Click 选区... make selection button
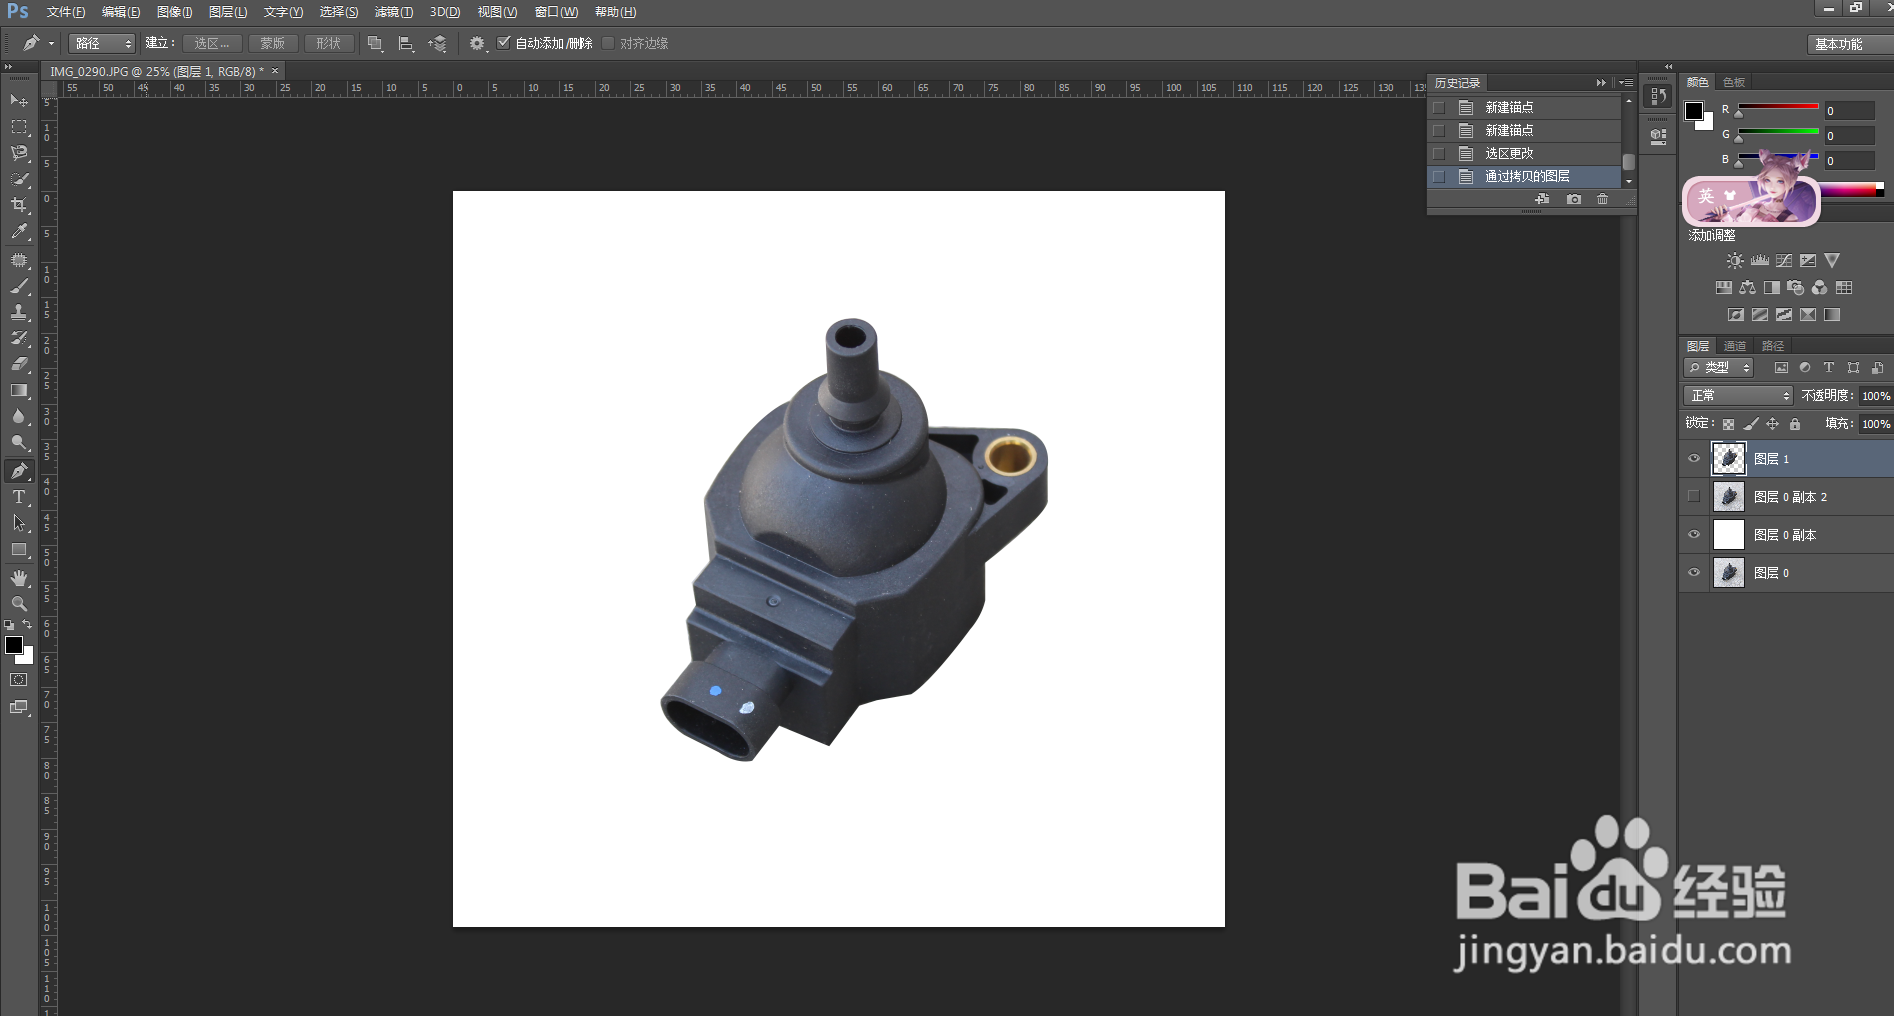 212,43
